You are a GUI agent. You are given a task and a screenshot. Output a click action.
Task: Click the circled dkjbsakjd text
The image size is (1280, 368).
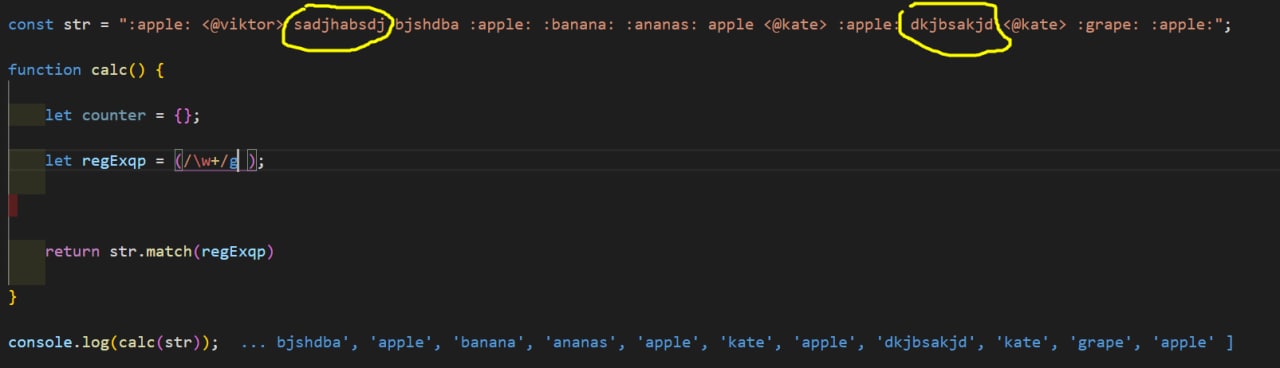(952, 24)
